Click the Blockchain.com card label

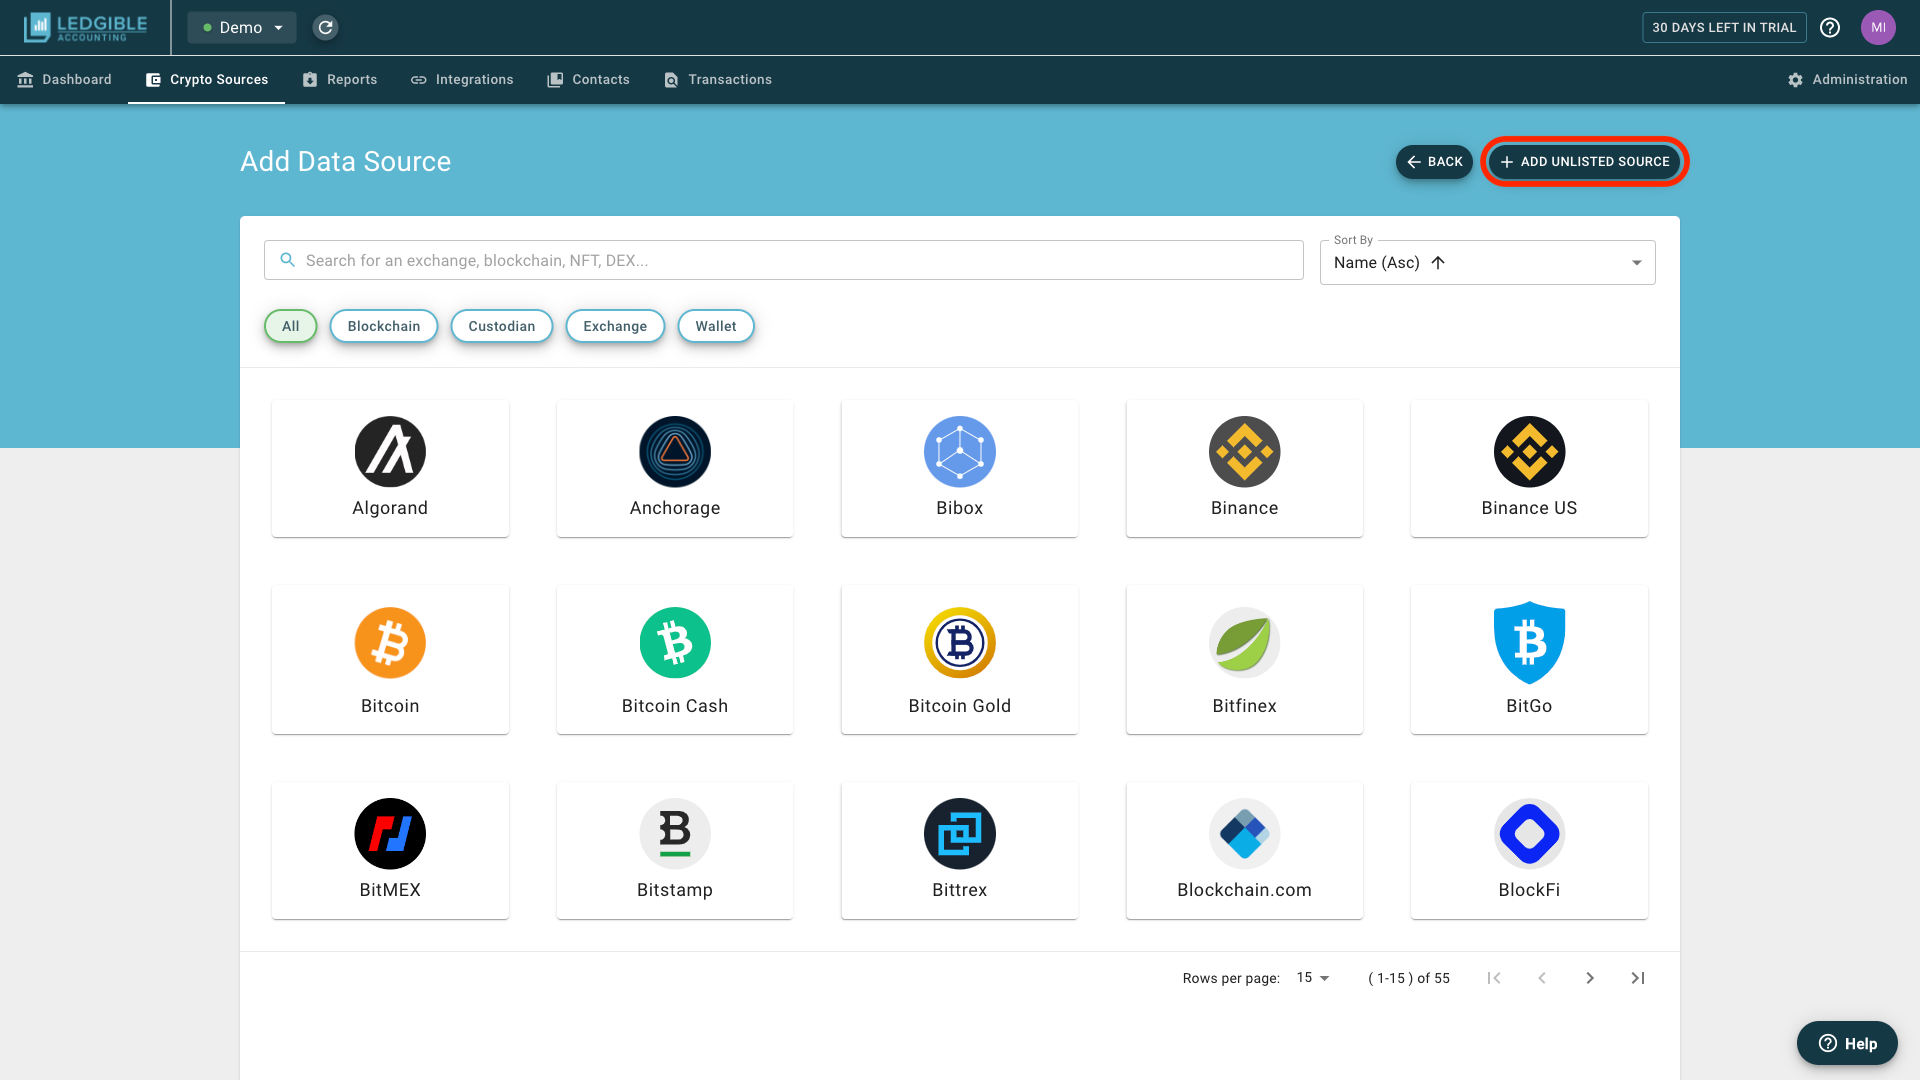point(1245,890)
